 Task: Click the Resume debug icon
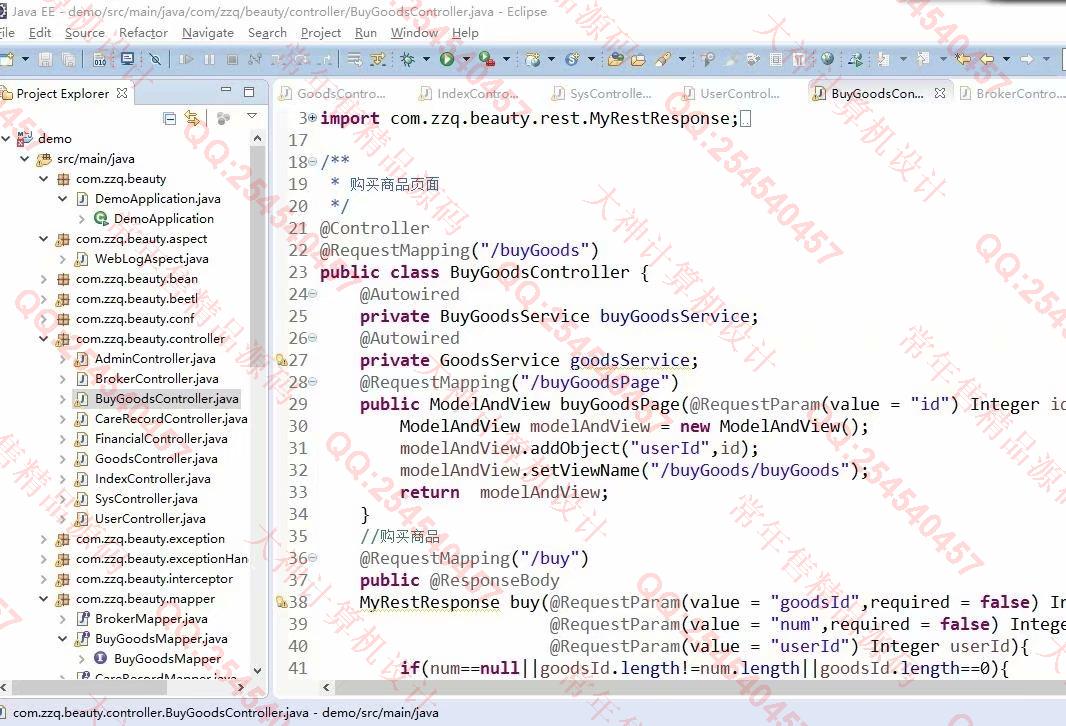click(x=186, y=60)
